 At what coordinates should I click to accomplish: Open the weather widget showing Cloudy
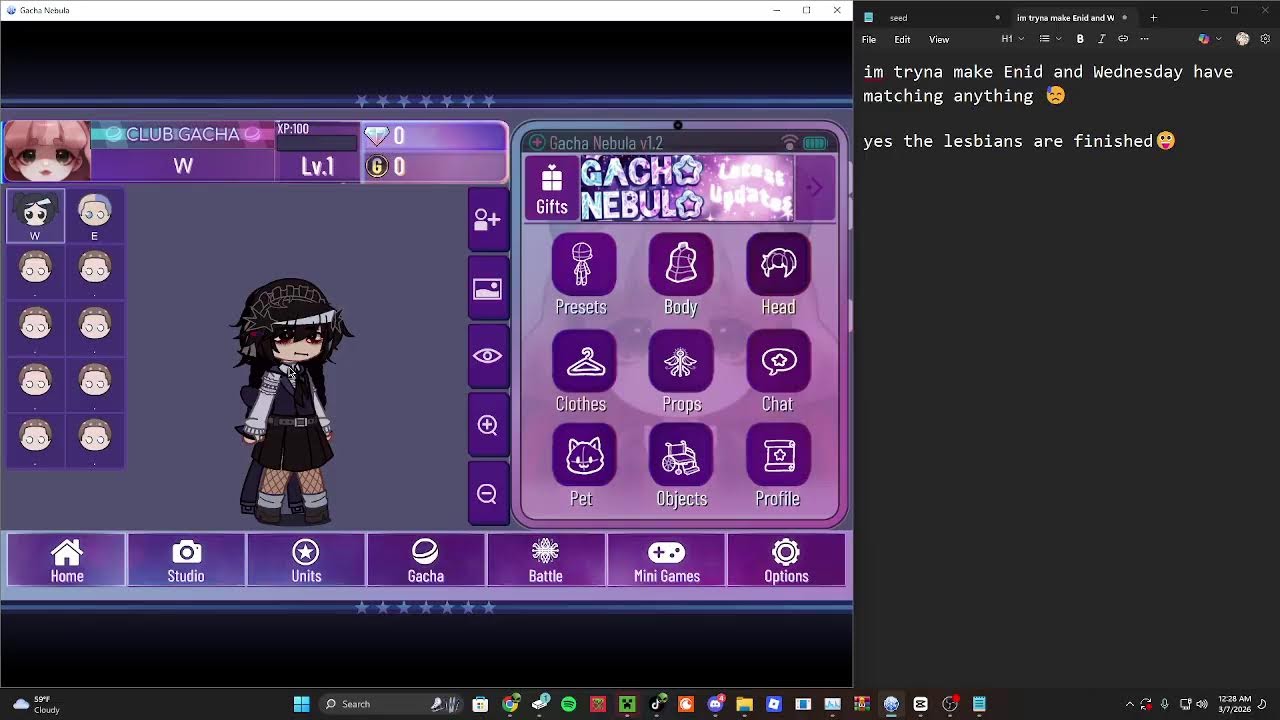pyautogui.click(x=35, y=704)
